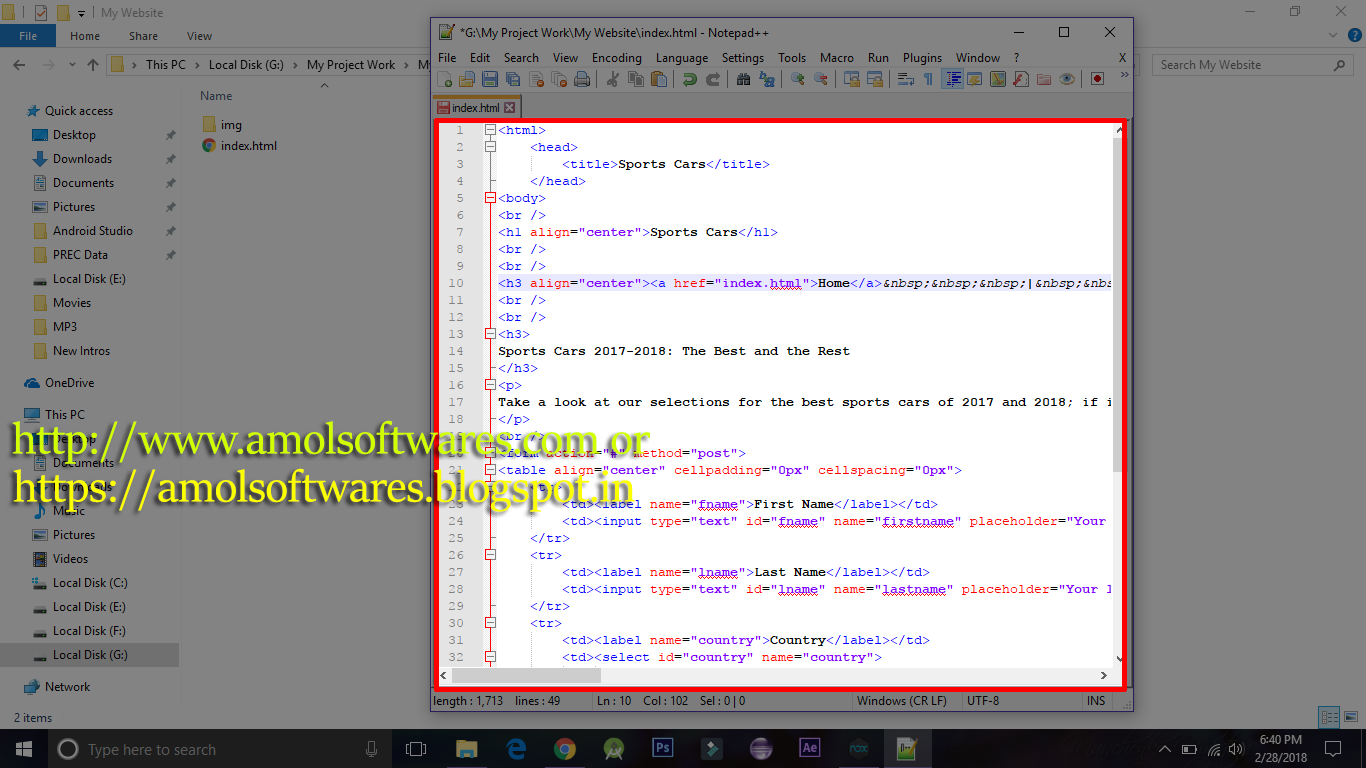
Task: Toggle the document monitoring eye icon
Action: pyautogui.click(x=1067, y=79)
